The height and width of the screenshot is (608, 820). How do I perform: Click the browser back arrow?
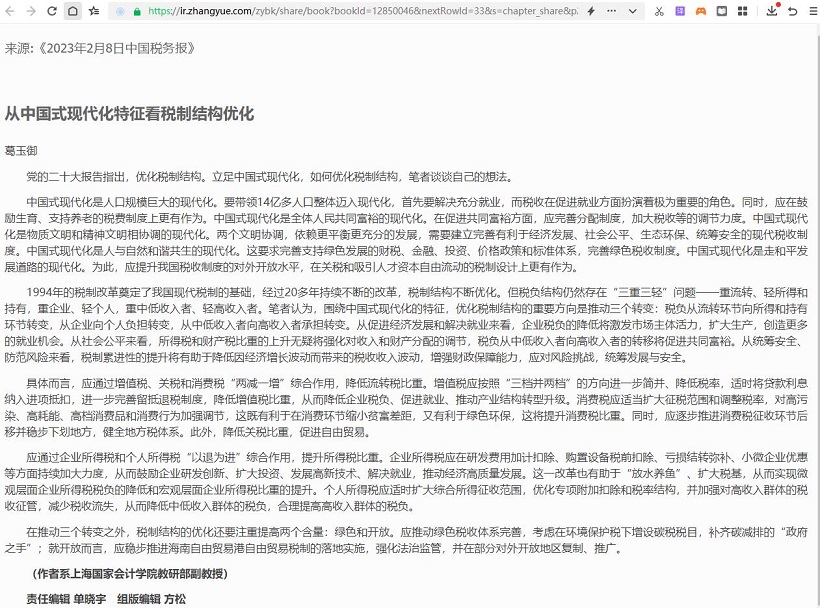[x=8, y=11]
